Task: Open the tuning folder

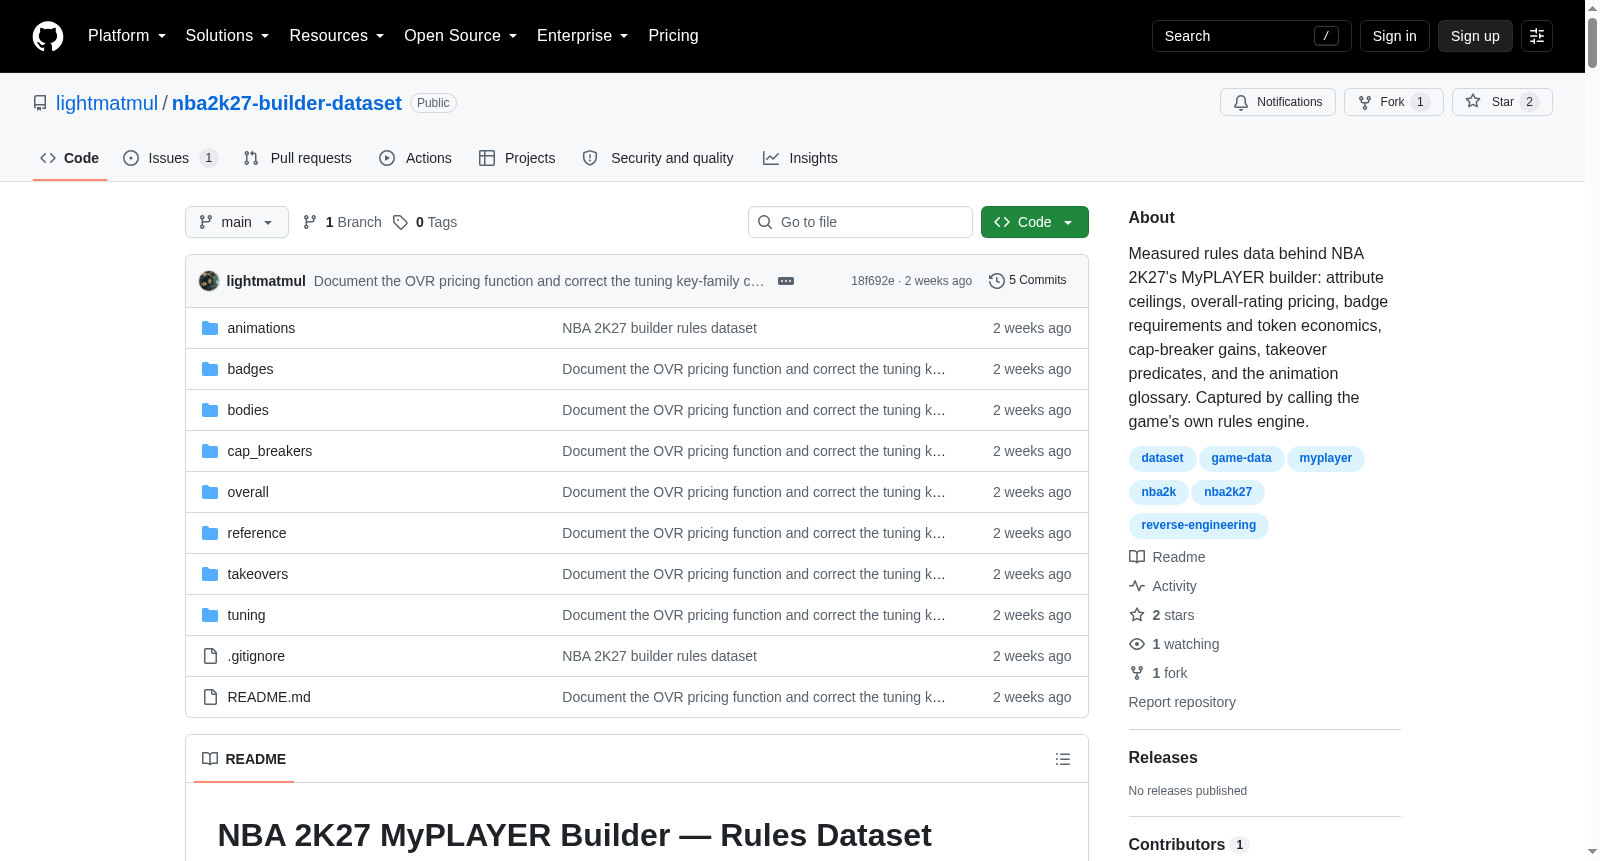Action: point(246,615)
